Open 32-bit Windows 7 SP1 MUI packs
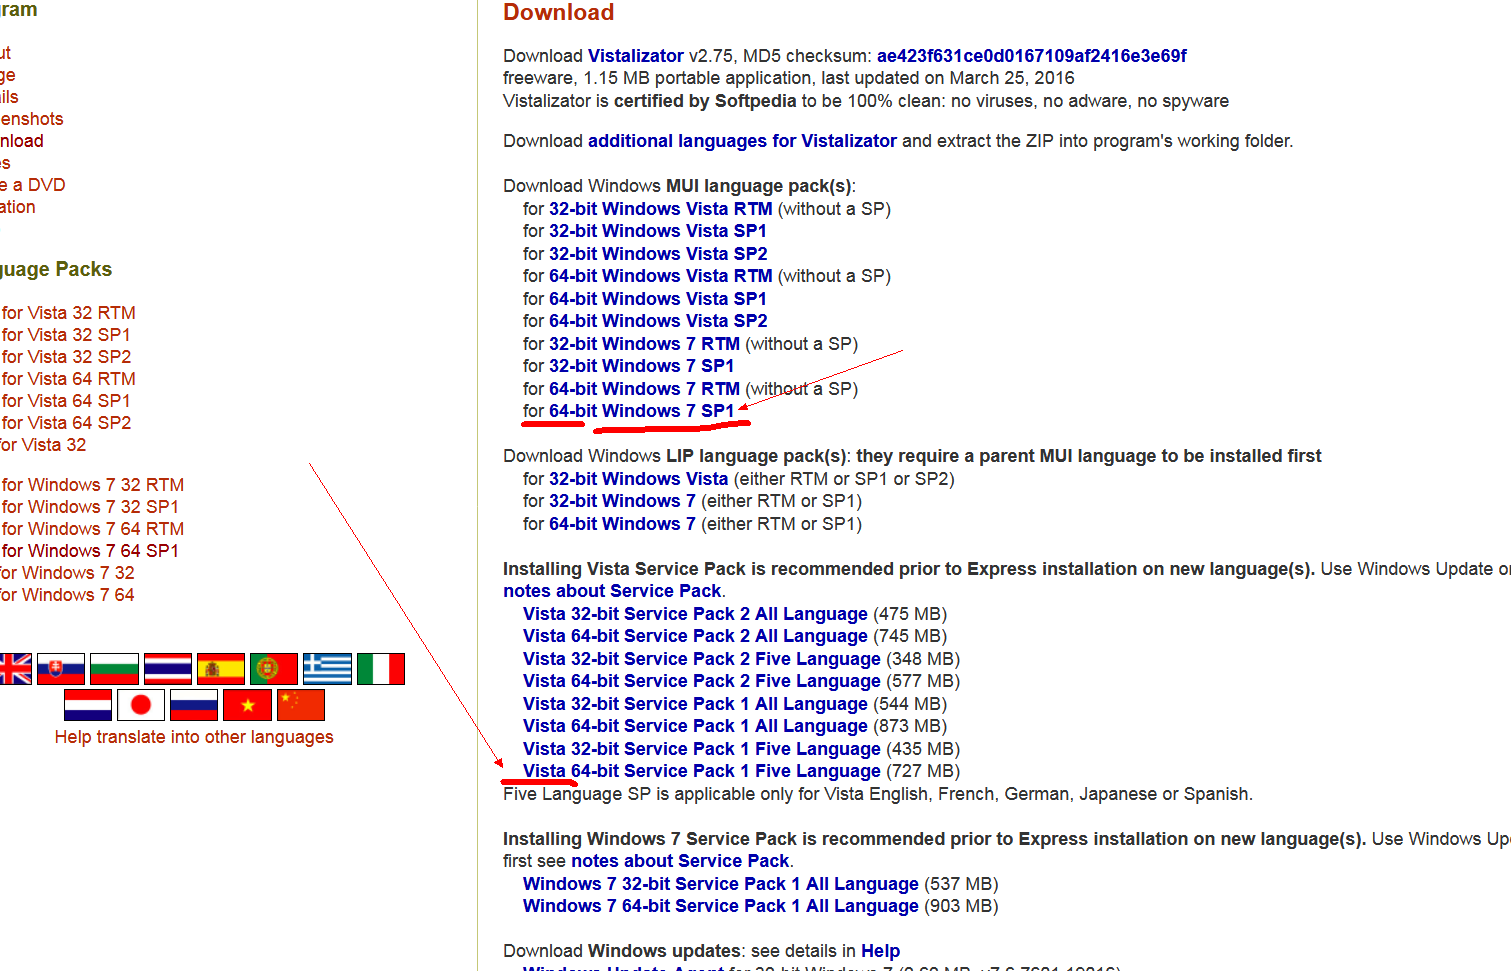The height and width of the screenshot is (971, 1511). [642, 366]
